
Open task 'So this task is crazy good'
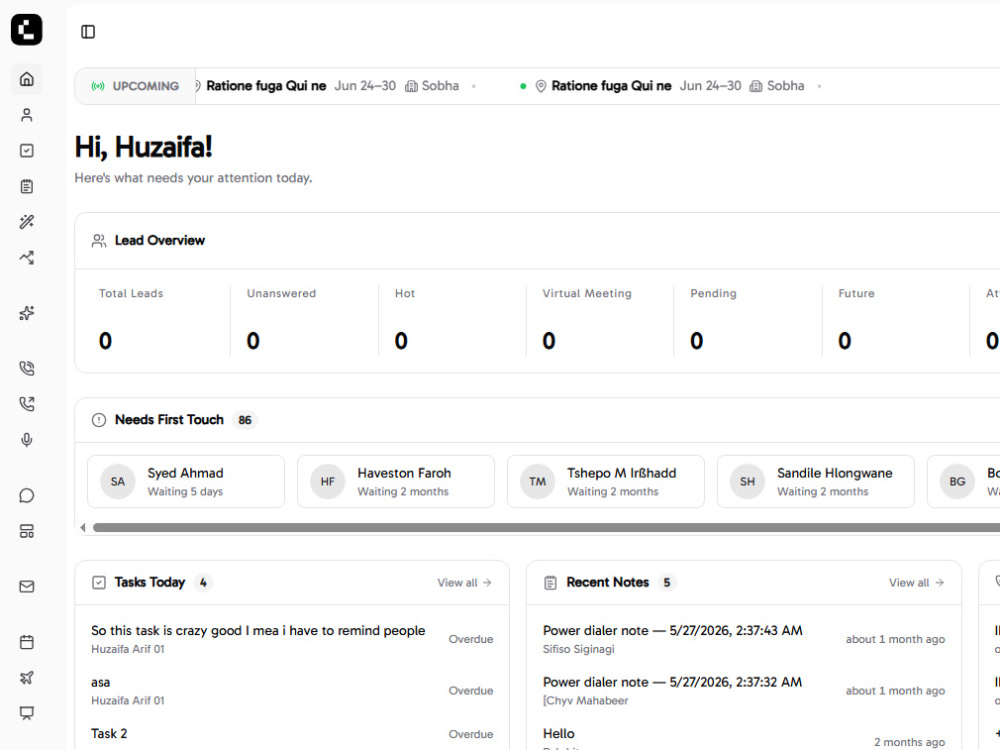pos(292,639)
